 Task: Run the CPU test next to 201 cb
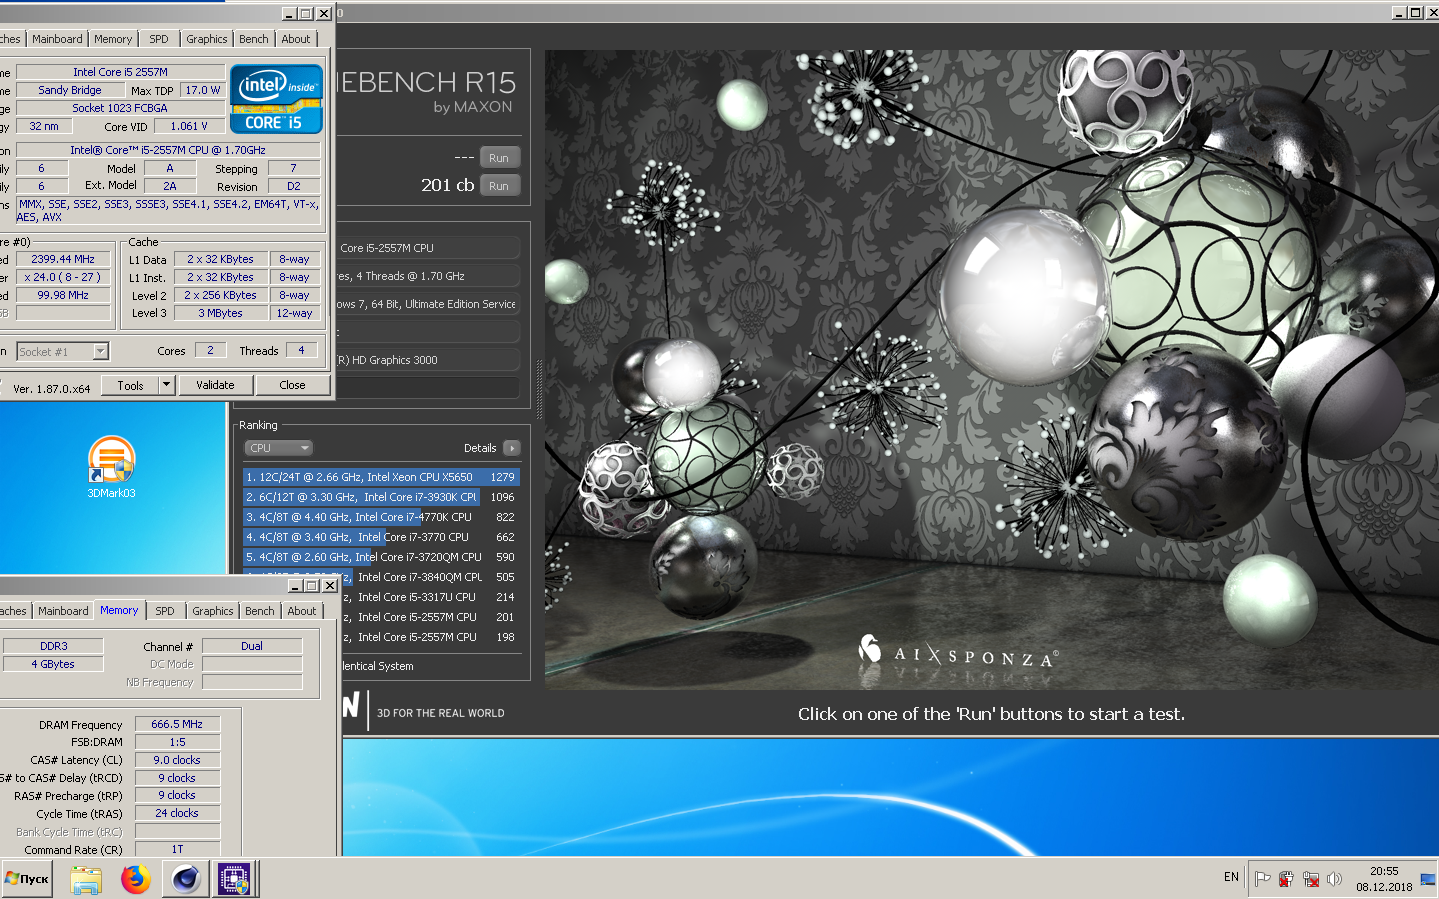click(499, 186)
